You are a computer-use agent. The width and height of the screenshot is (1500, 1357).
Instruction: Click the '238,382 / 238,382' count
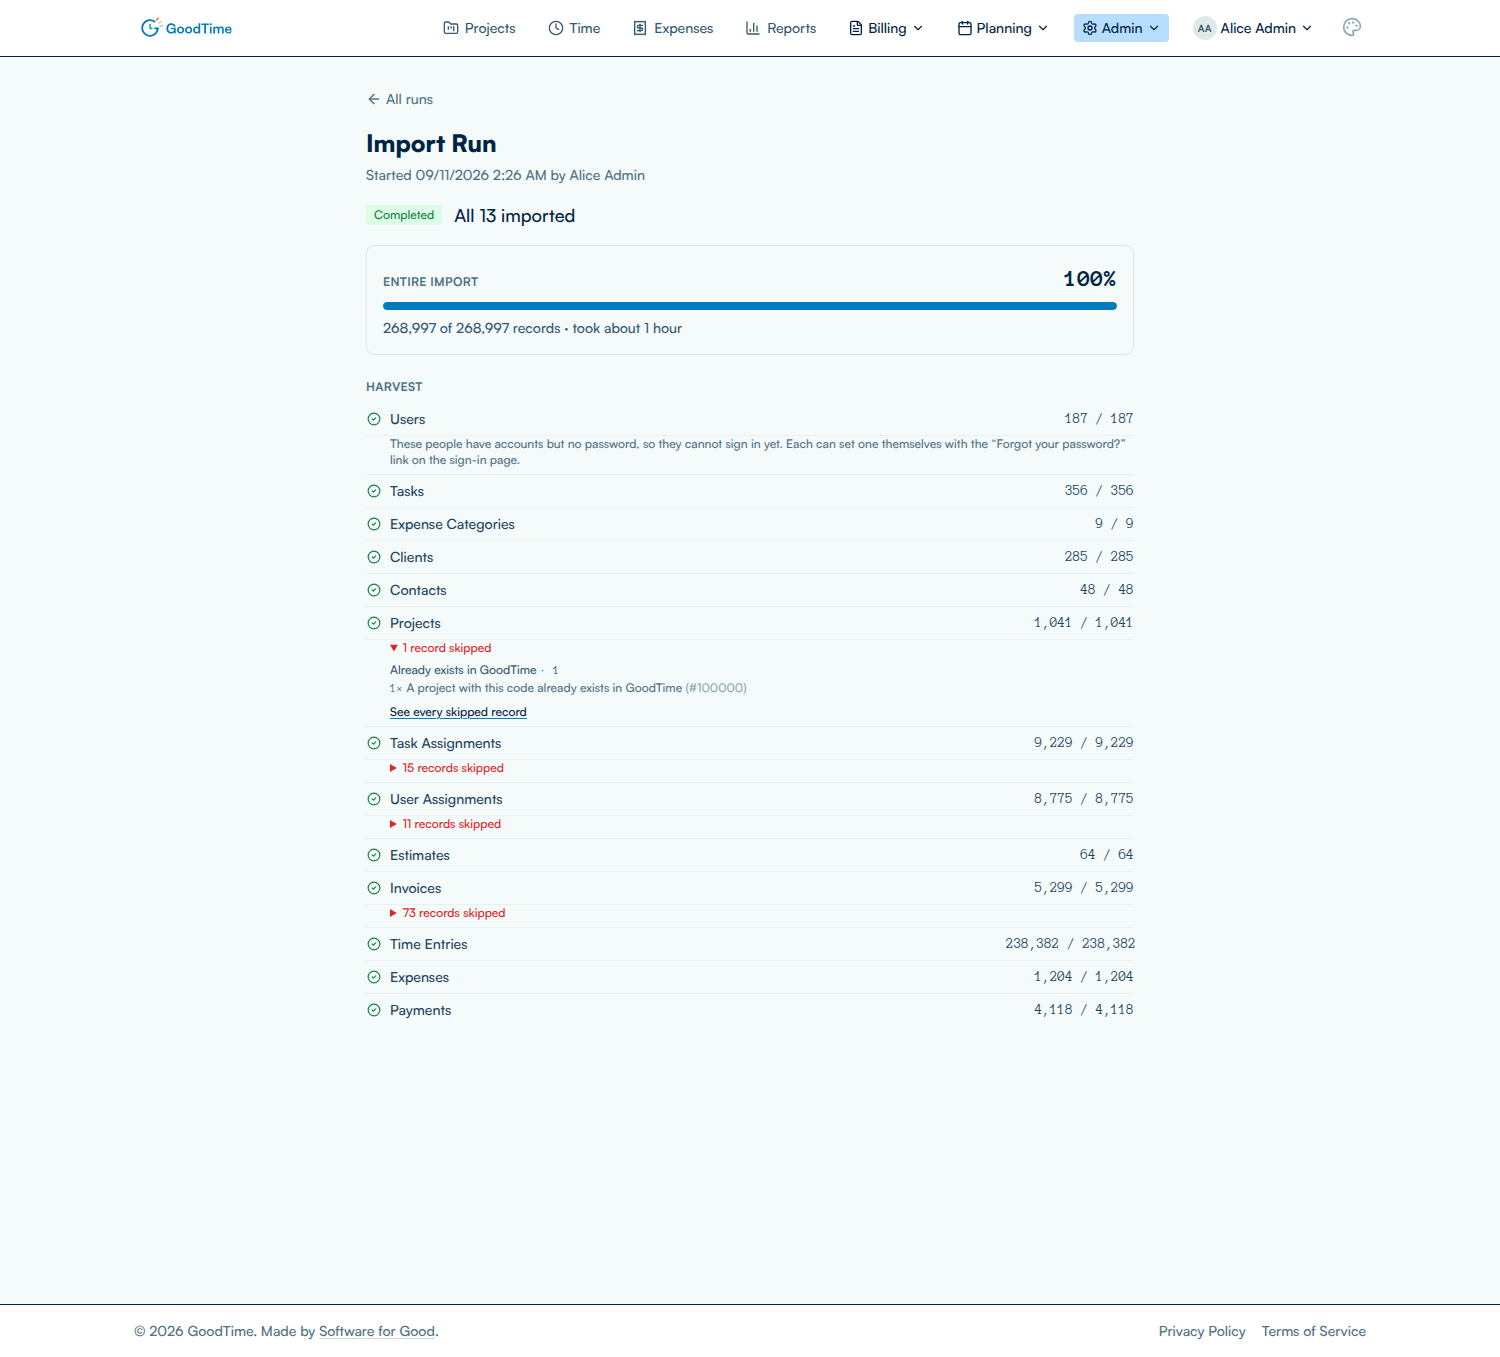click(1070, 943)
